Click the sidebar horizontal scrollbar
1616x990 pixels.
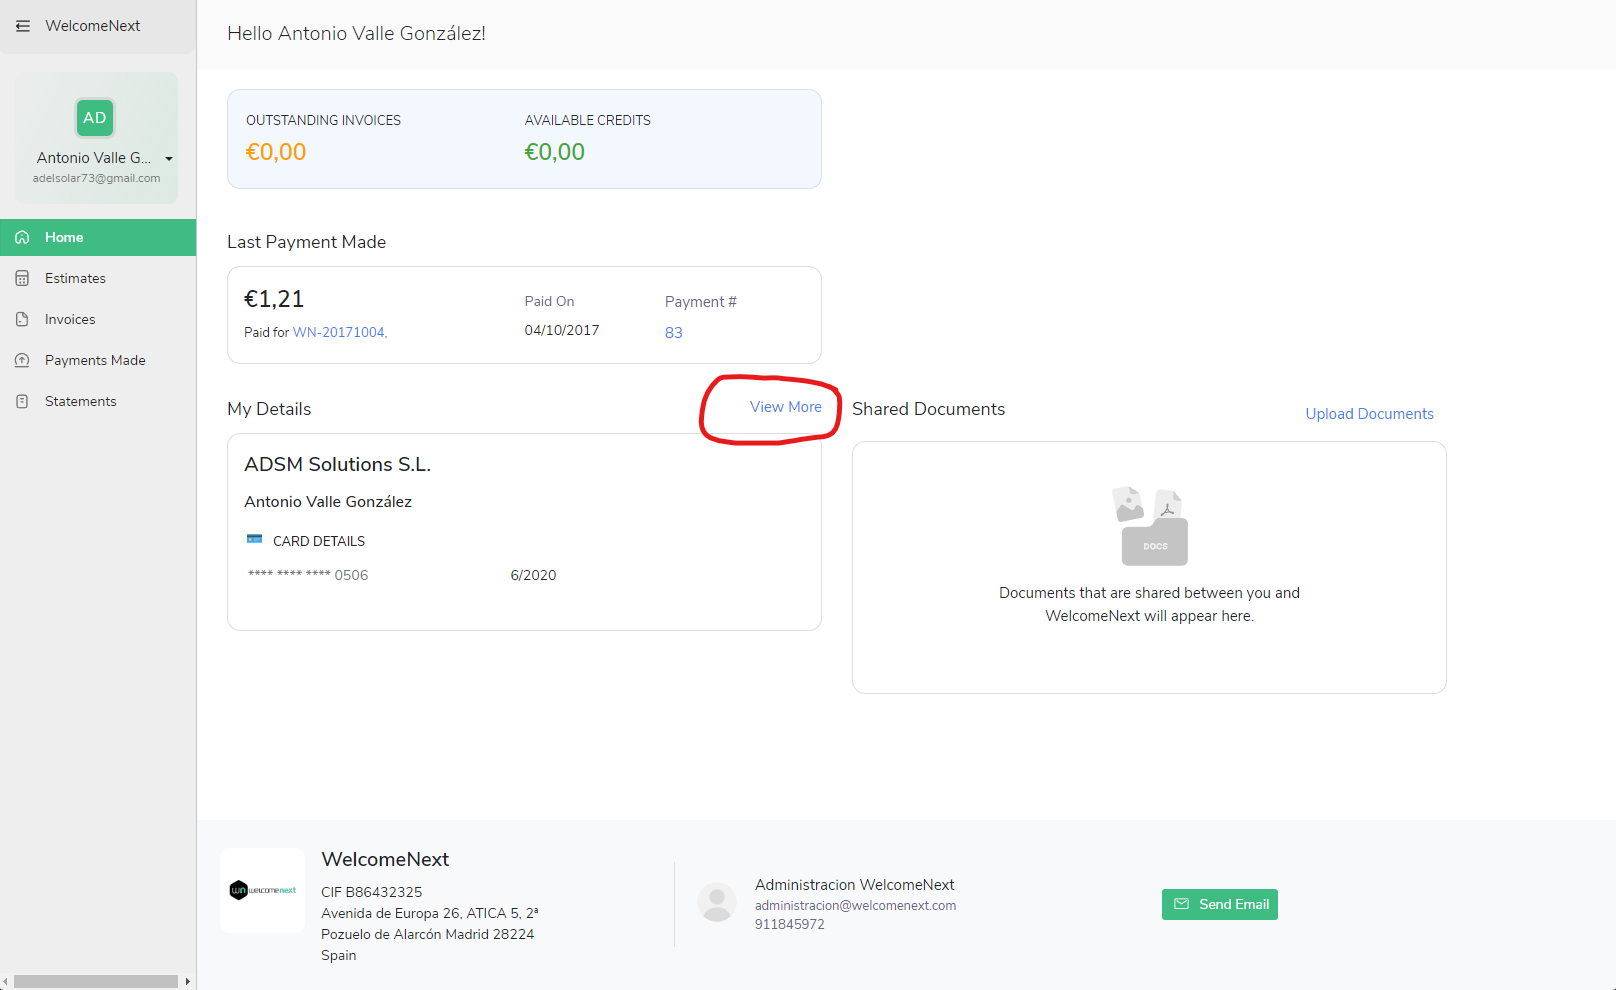click(96, 982)
